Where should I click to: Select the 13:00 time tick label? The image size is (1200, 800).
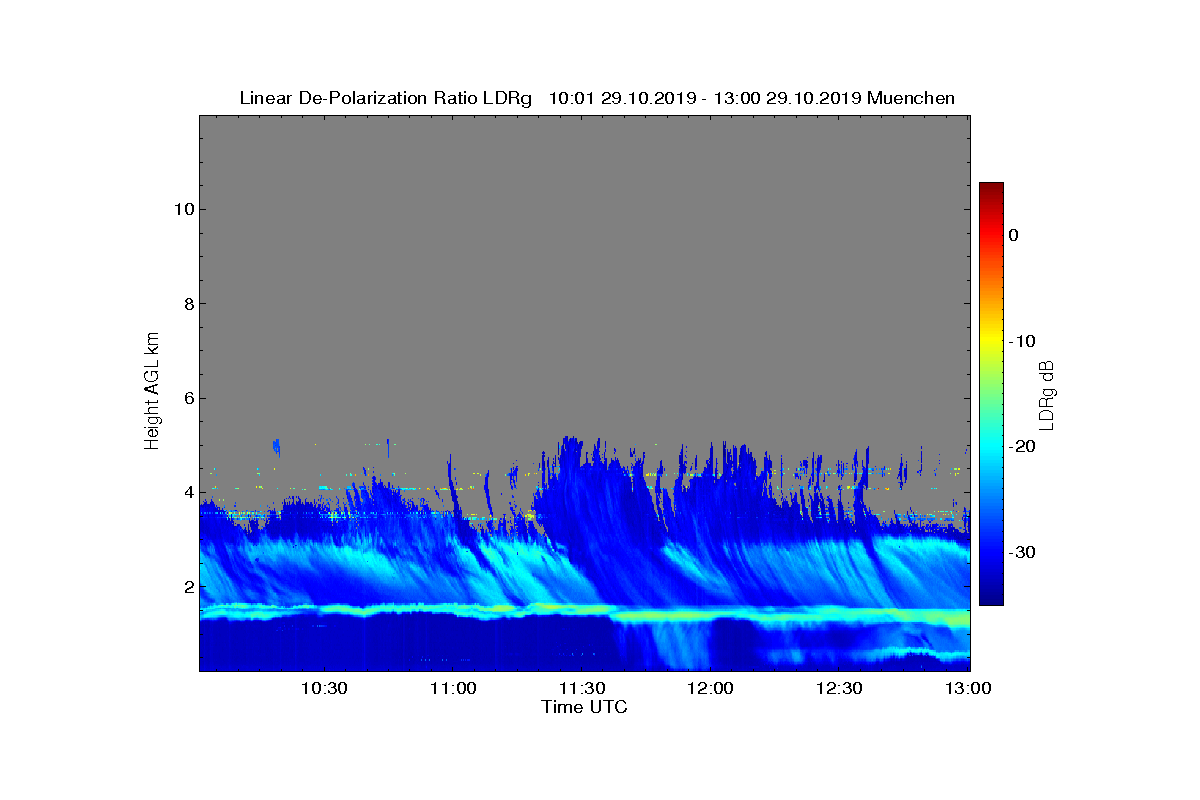(x=966, y=689)
